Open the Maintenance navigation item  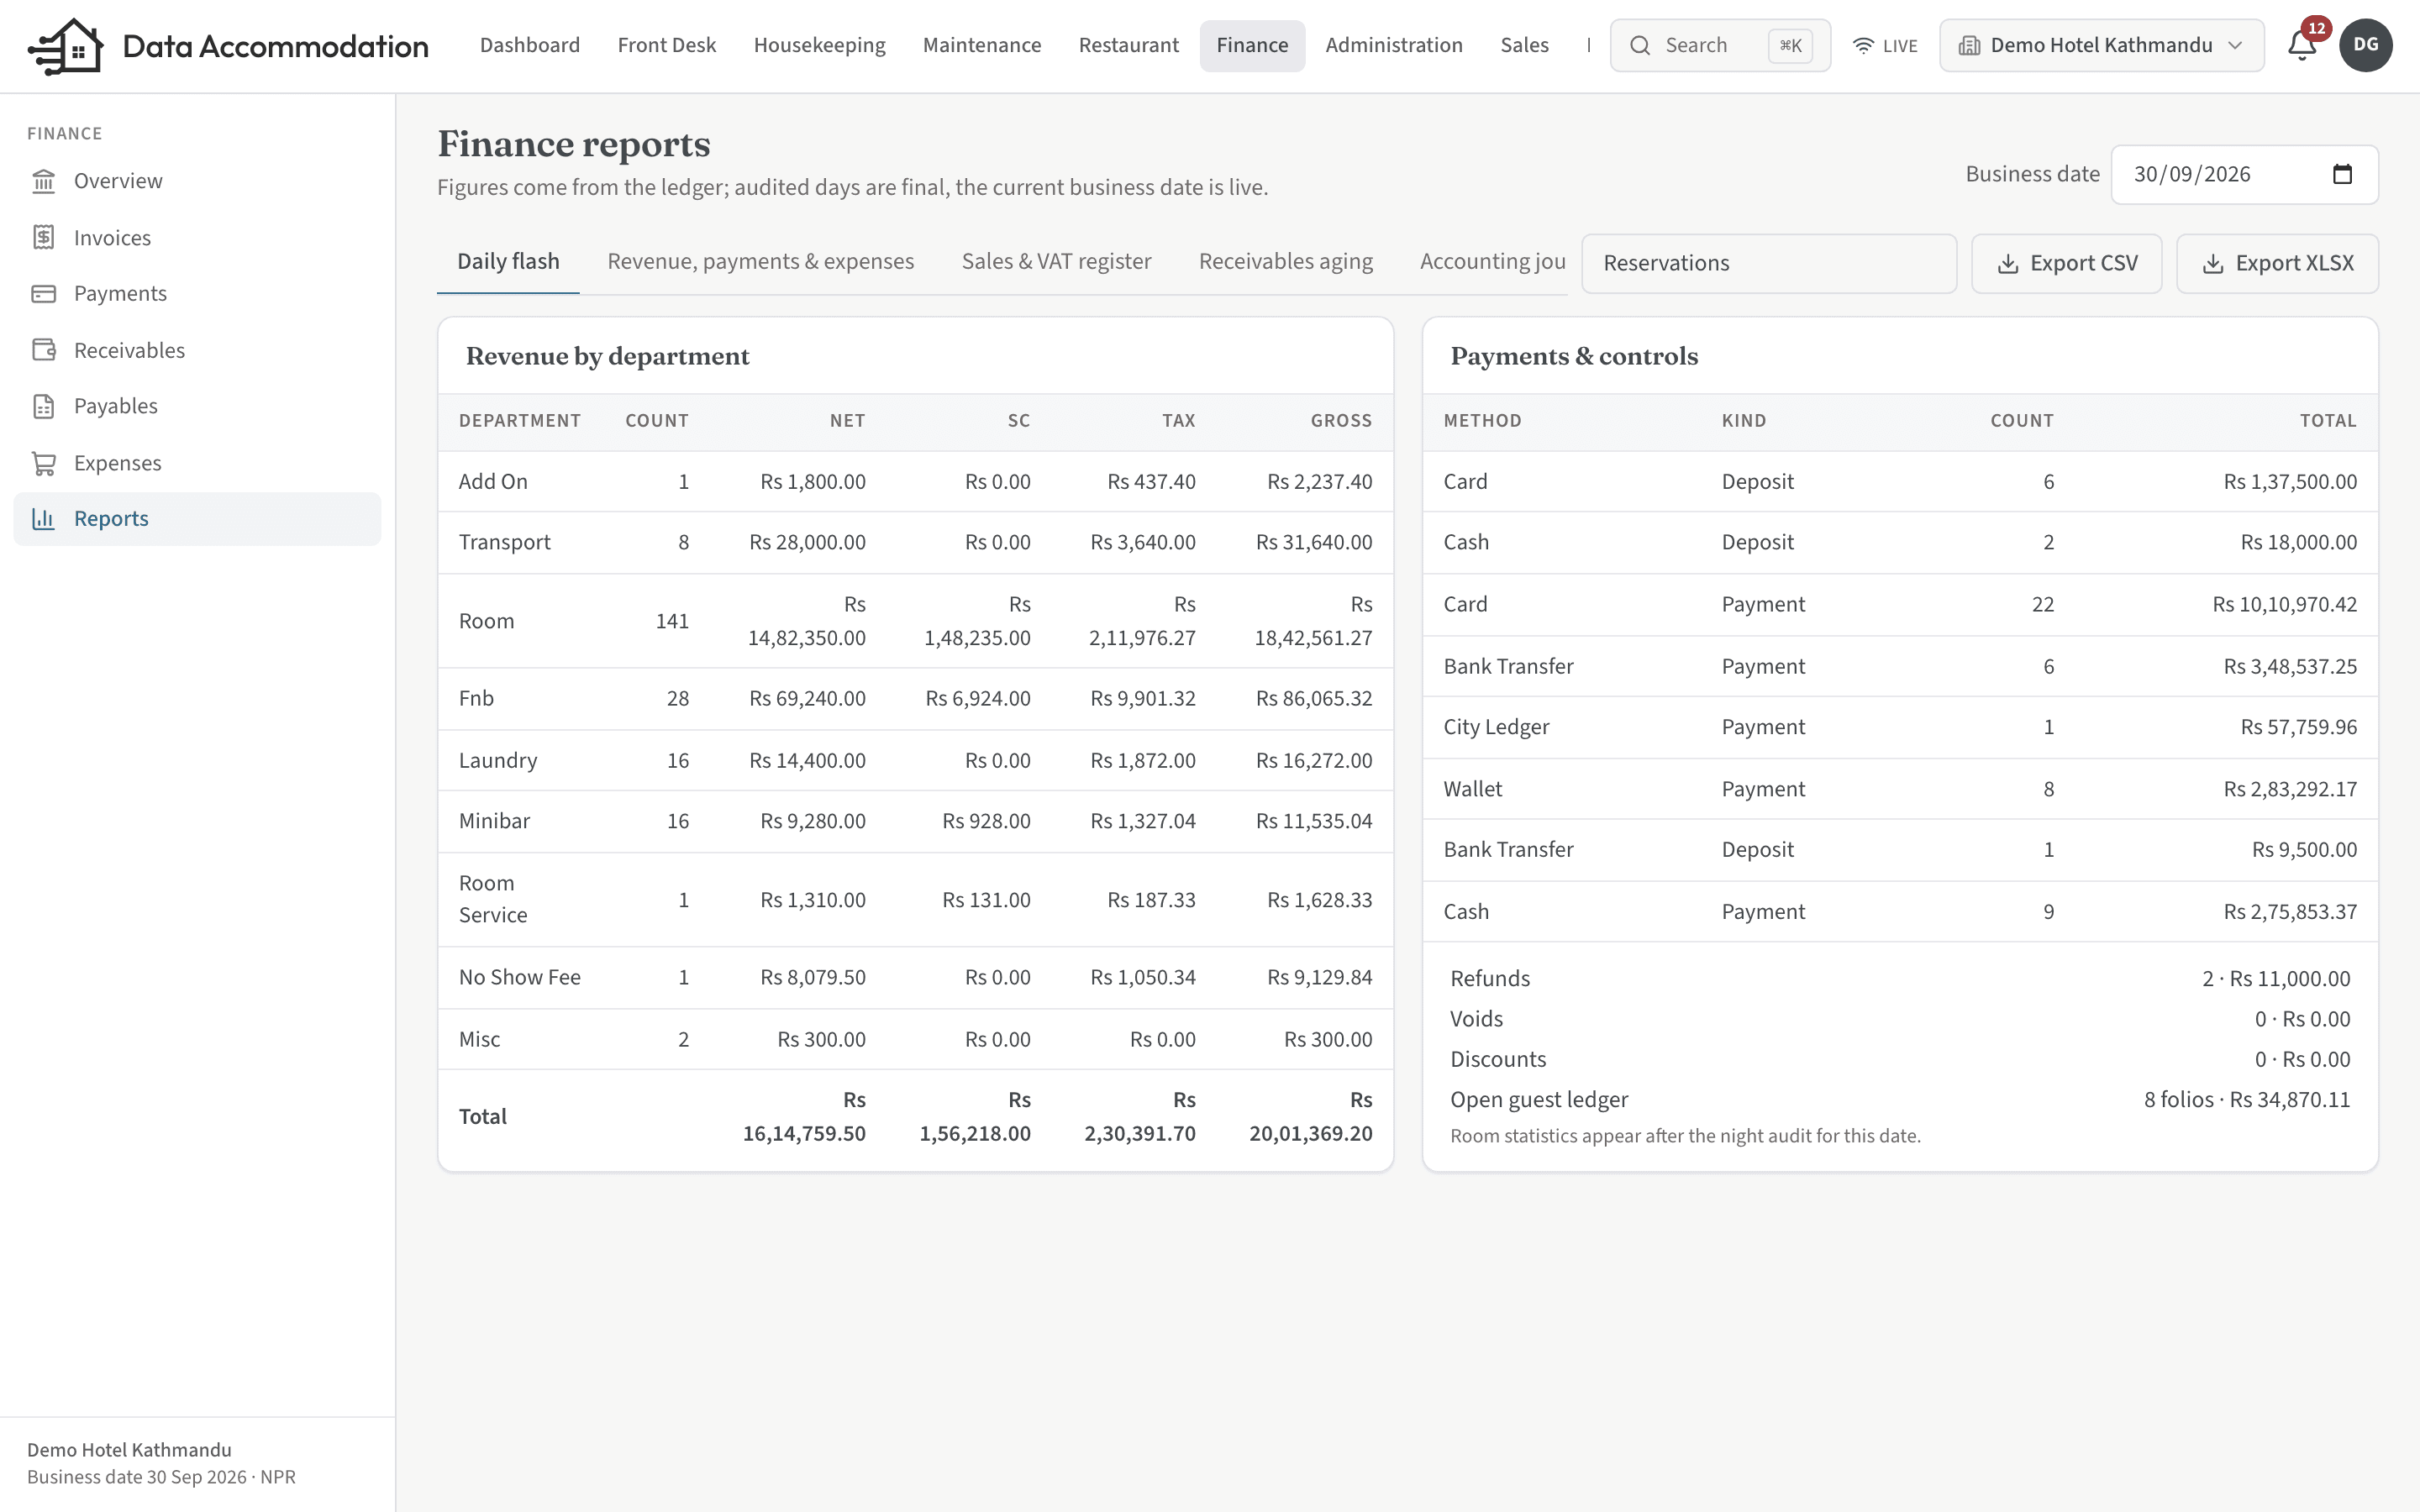981,45
